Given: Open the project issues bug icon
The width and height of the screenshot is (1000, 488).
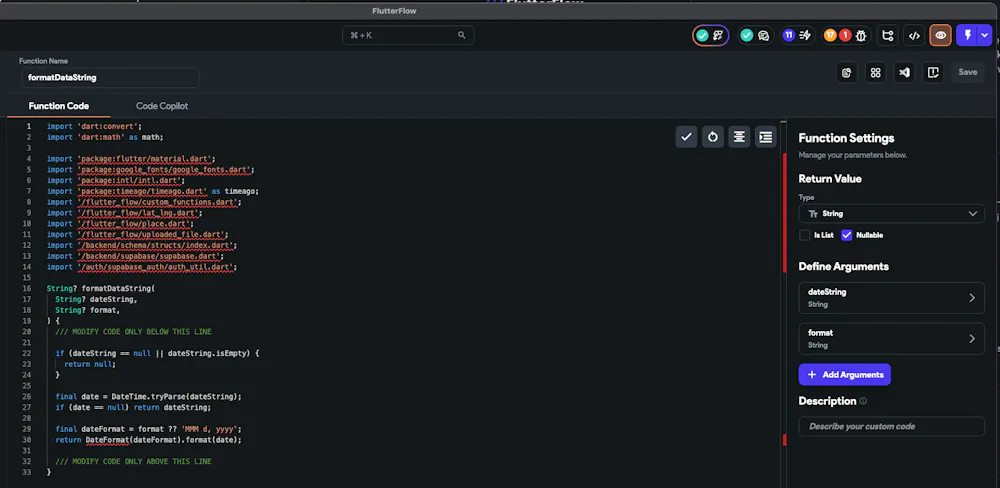Looking at the screenshot, I should tap(861, 36).
